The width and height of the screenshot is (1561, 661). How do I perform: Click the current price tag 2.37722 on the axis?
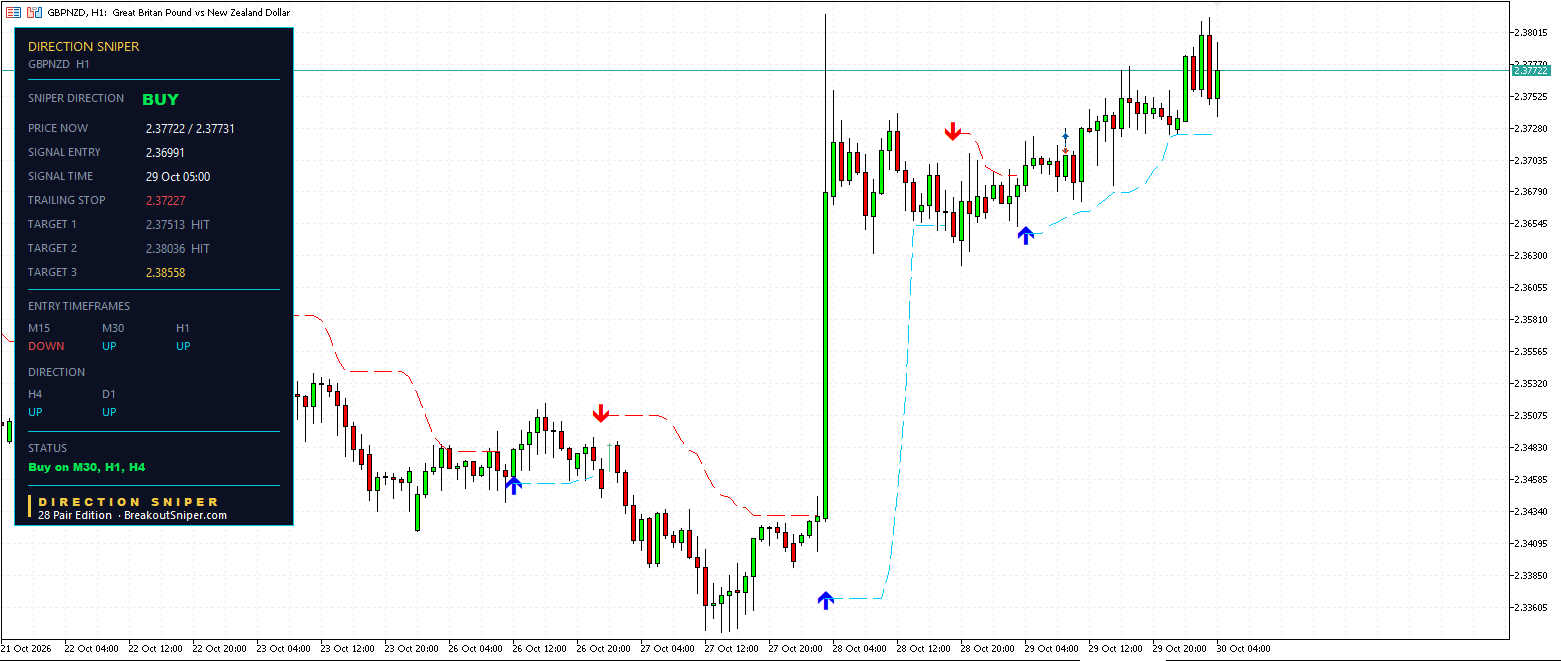(1530, 70)
